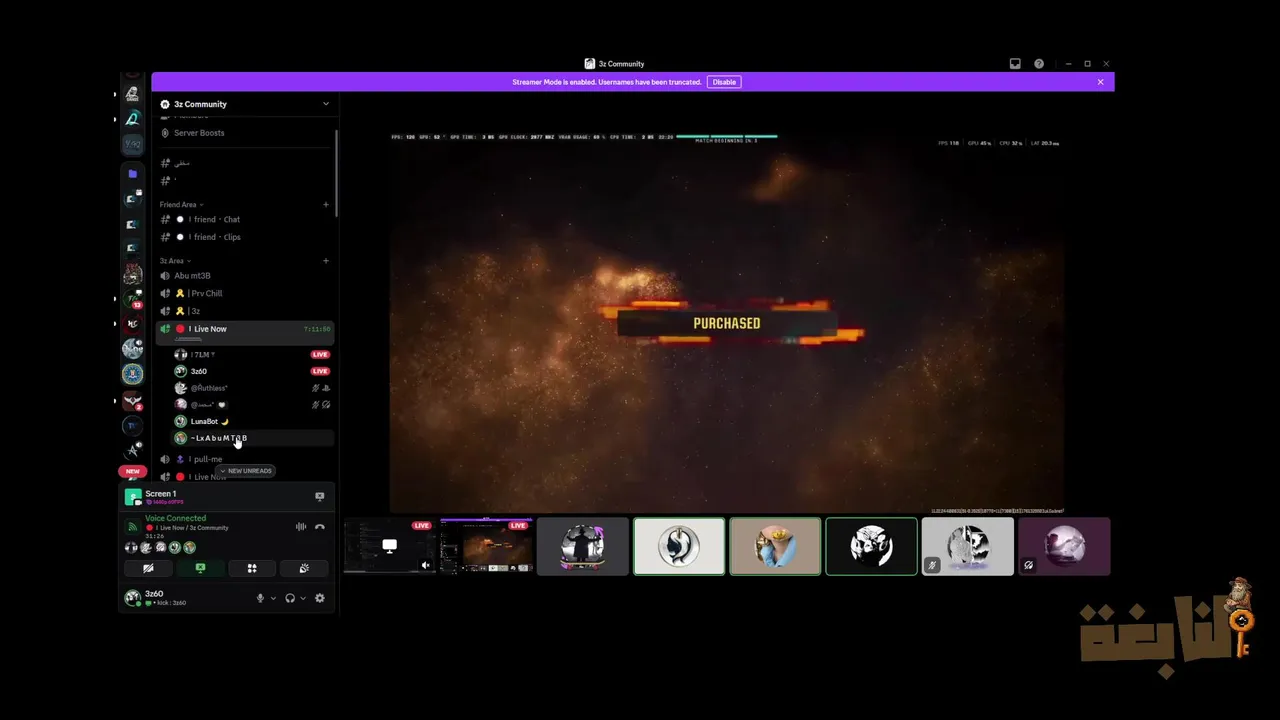The width and height of the screenshot is (1280, 720).
Task: Open the purple server folder icon
Action: pos(132,173)
